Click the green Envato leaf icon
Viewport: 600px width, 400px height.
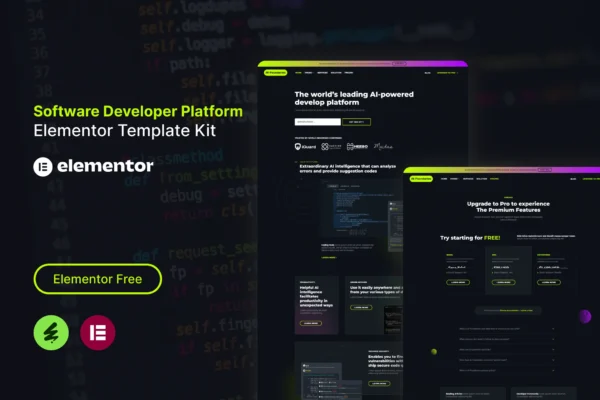click(51, 332)
